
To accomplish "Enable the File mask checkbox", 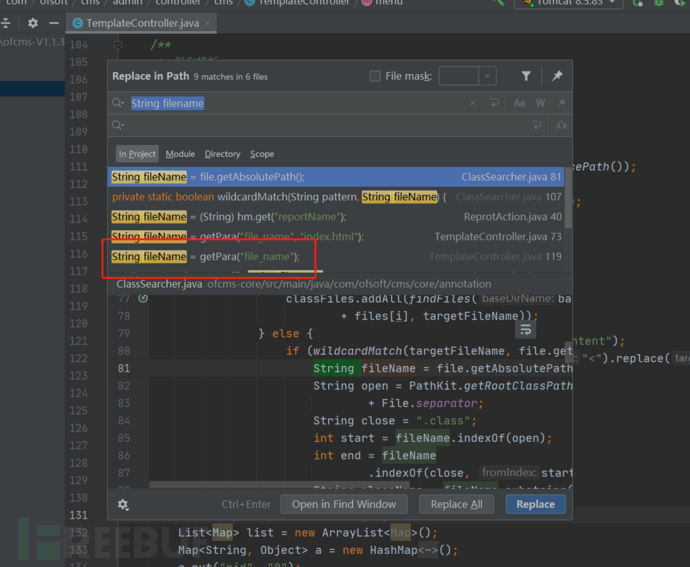I will click(375, 76).
